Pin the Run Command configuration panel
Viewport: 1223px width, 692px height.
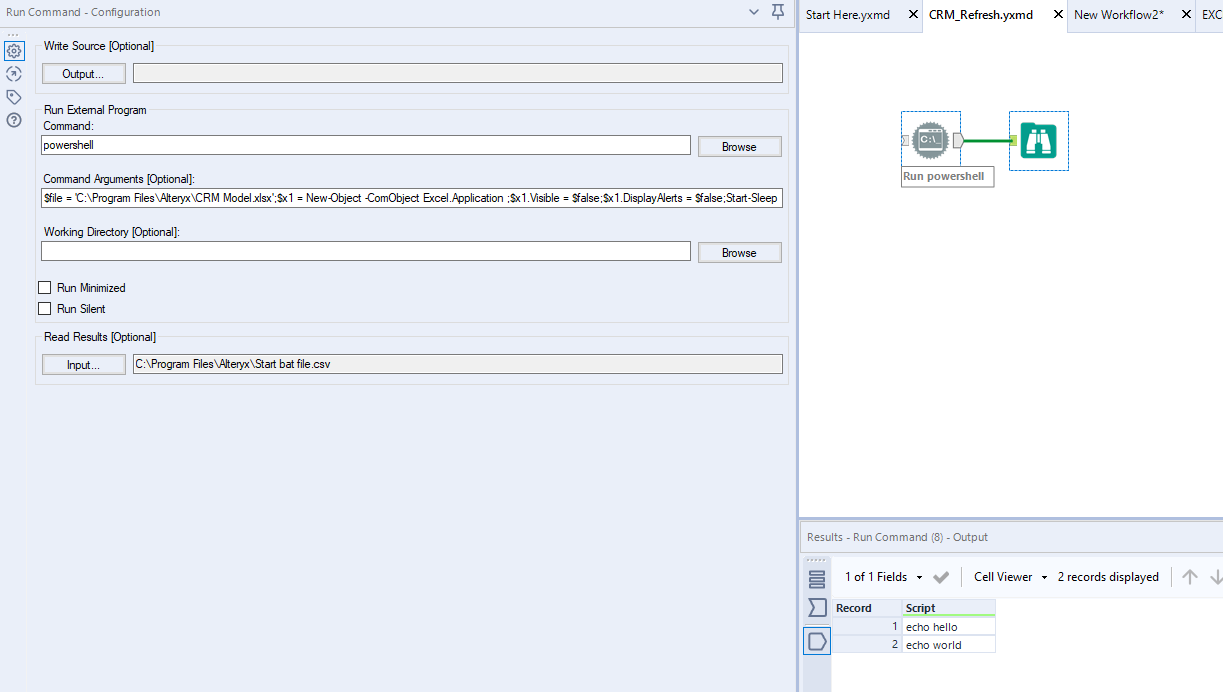pos(777,13)
